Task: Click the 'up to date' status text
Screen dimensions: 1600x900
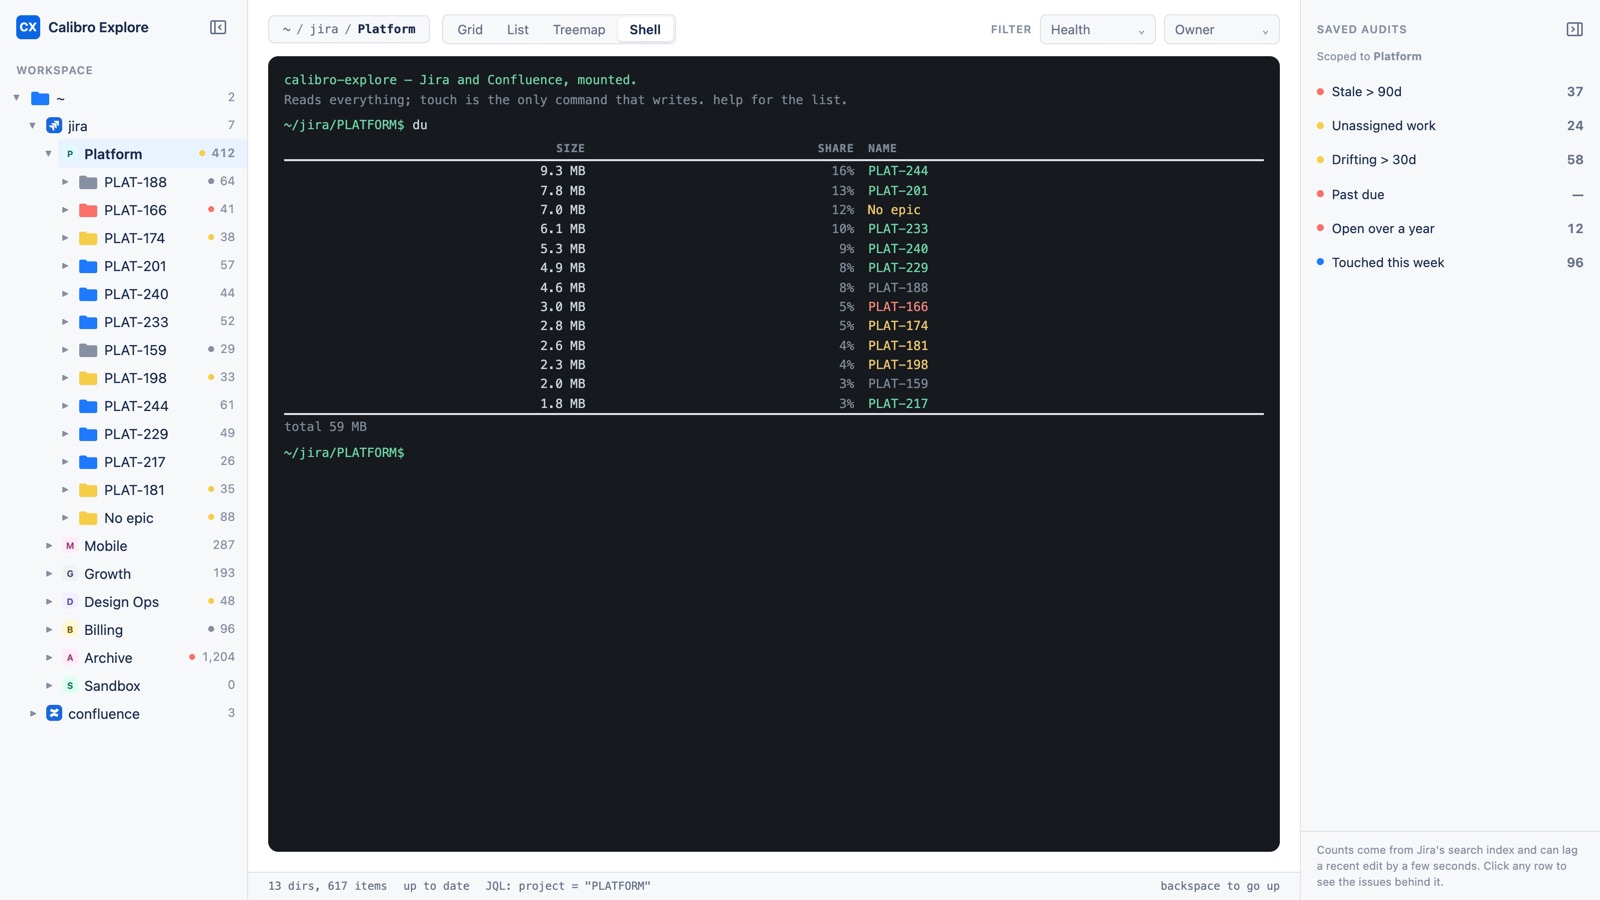Action: pyautogui.click(x=436, y=886)
